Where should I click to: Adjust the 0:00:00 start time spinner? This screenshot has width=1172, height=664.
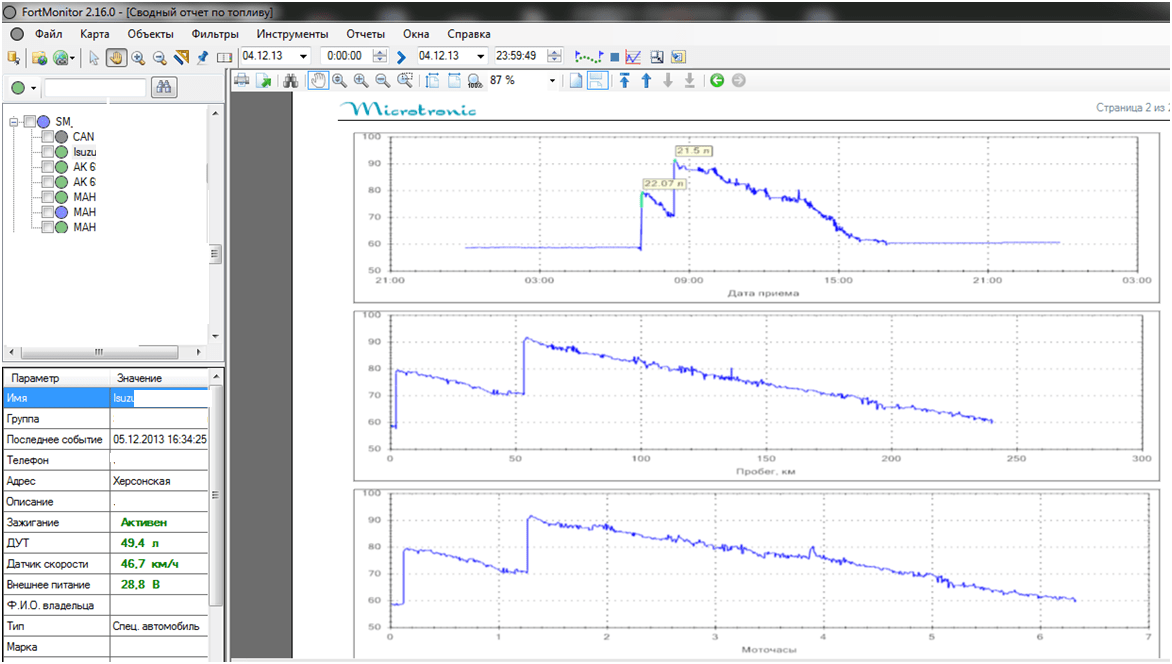coord(380,56)
